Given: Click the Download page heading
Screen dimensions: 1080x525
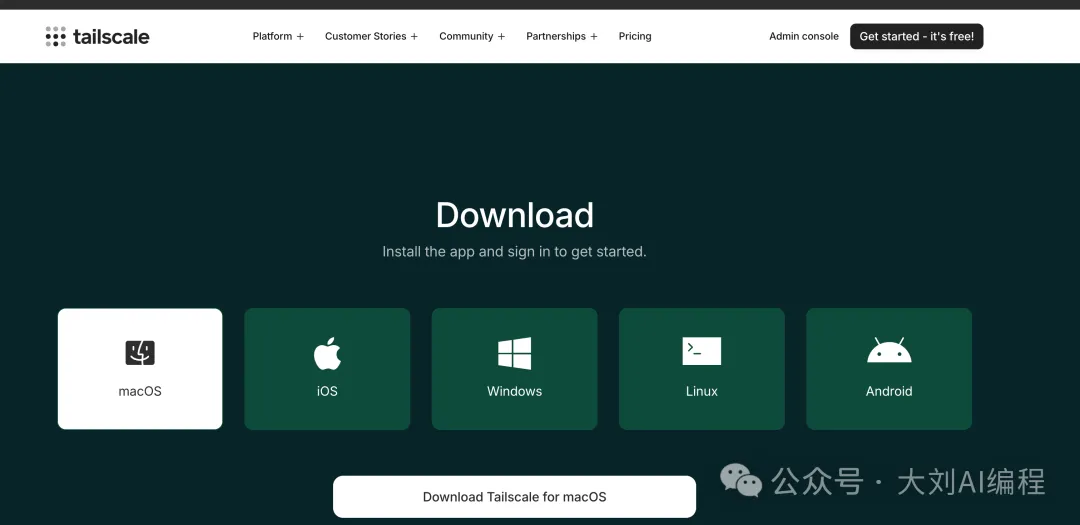Looking at the screenshot, I should [514, 215].
